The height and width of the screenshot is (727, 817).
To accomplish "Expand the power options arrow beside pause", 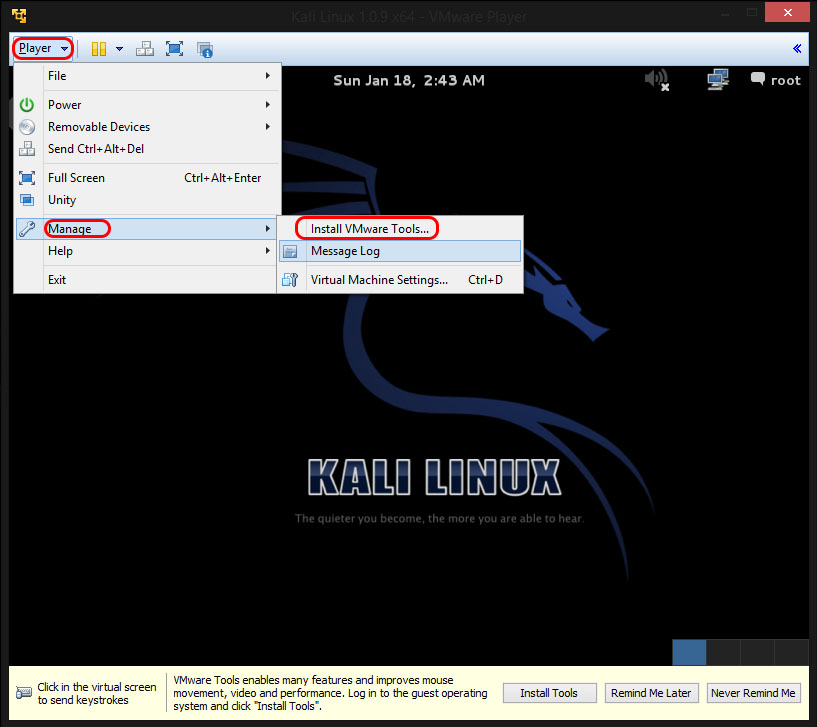I will [x=119, y=49].
